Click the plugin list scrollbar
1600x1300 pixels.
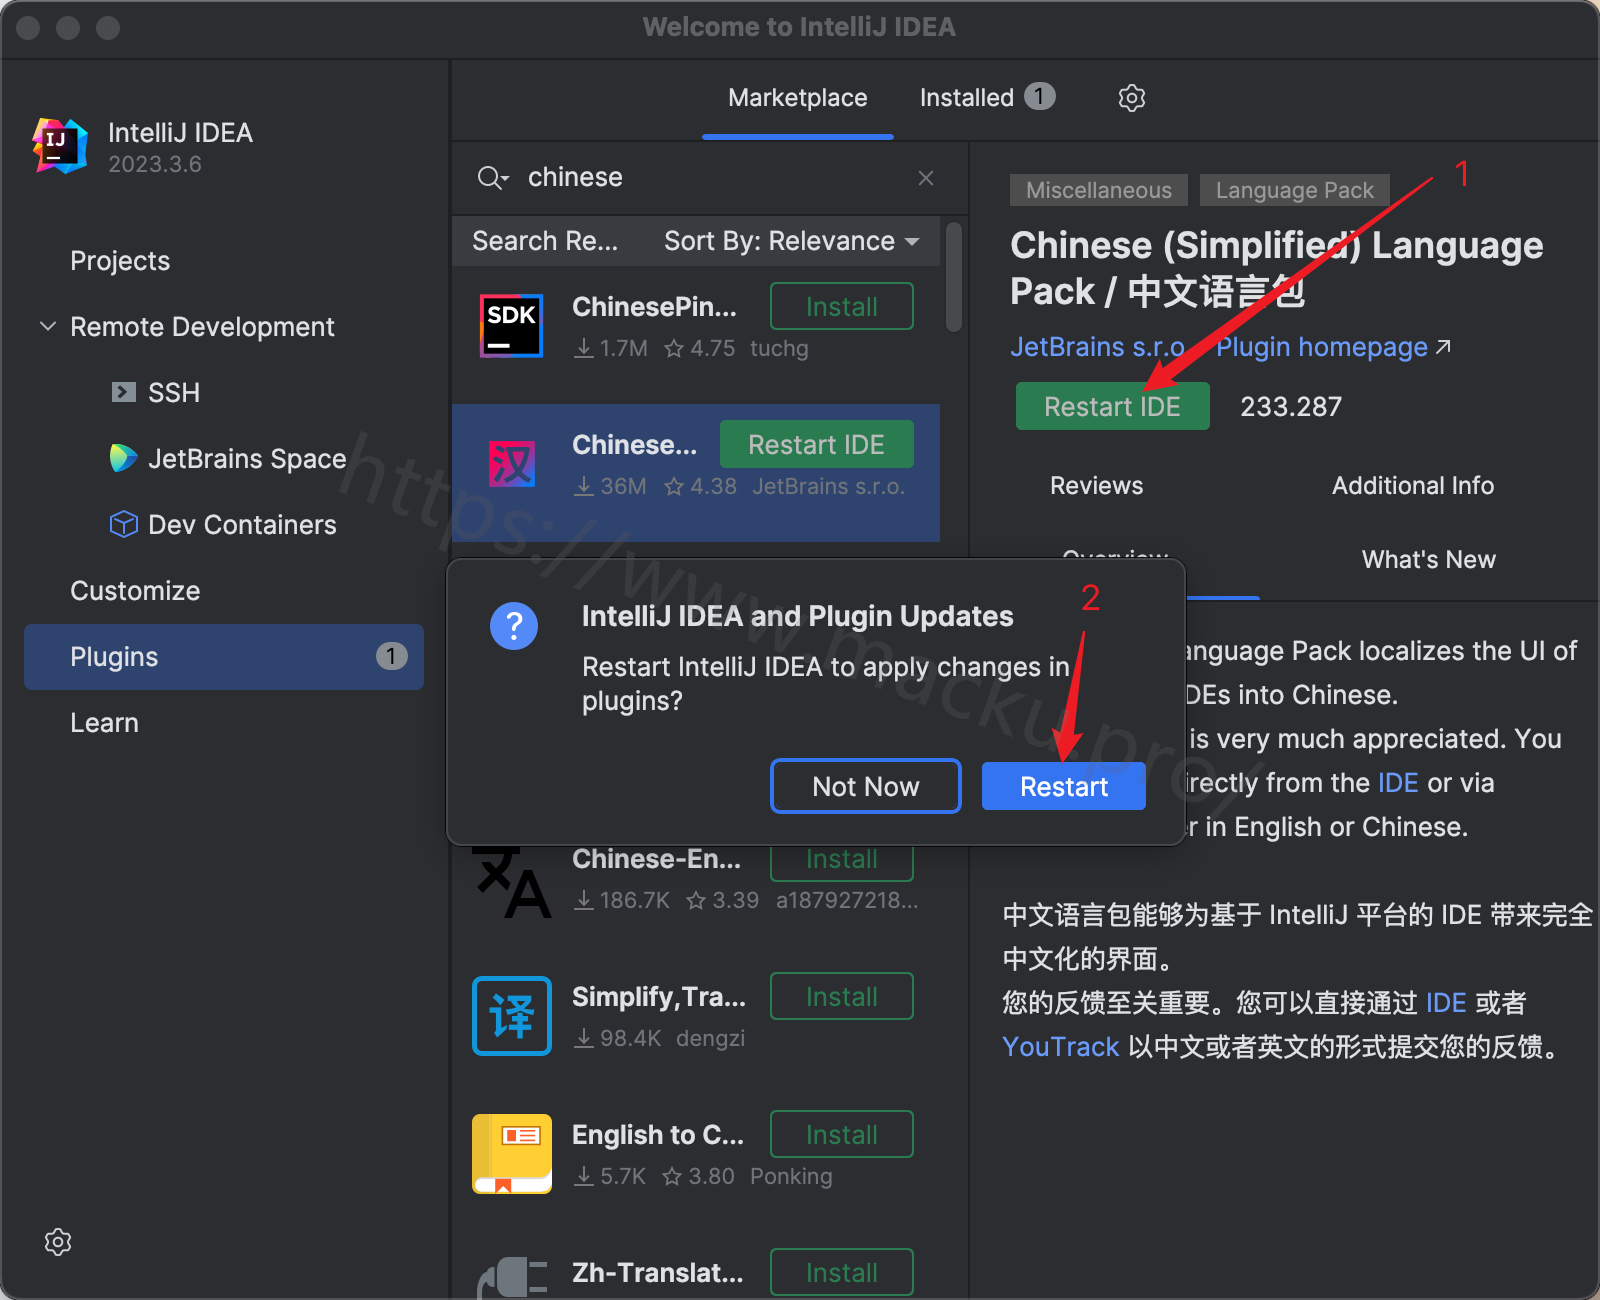pos(954,277)
